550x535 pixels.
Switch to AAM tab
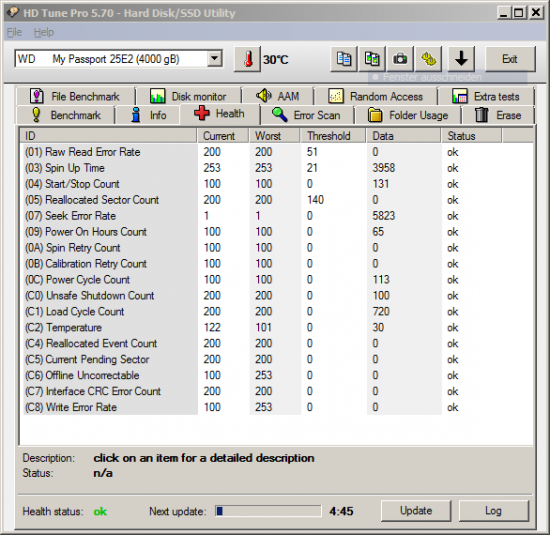(x=278, y=96)
